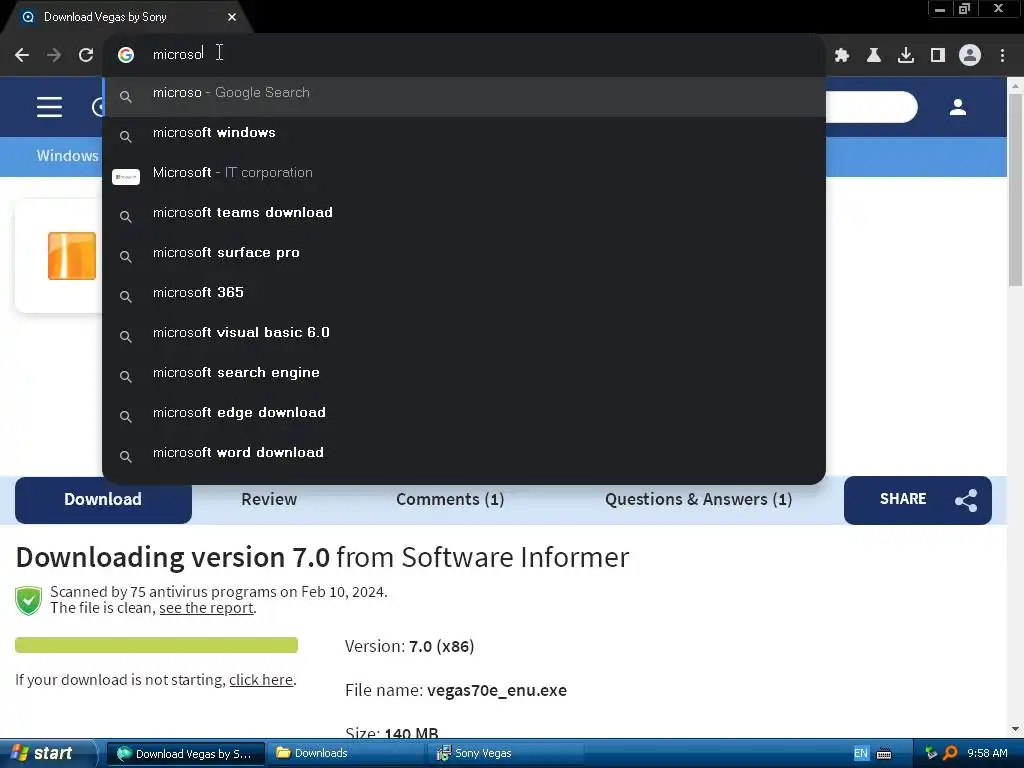Click the page vertical scrollbar thumb
Screen dimensions: 1024x768
pos(1016,189)
